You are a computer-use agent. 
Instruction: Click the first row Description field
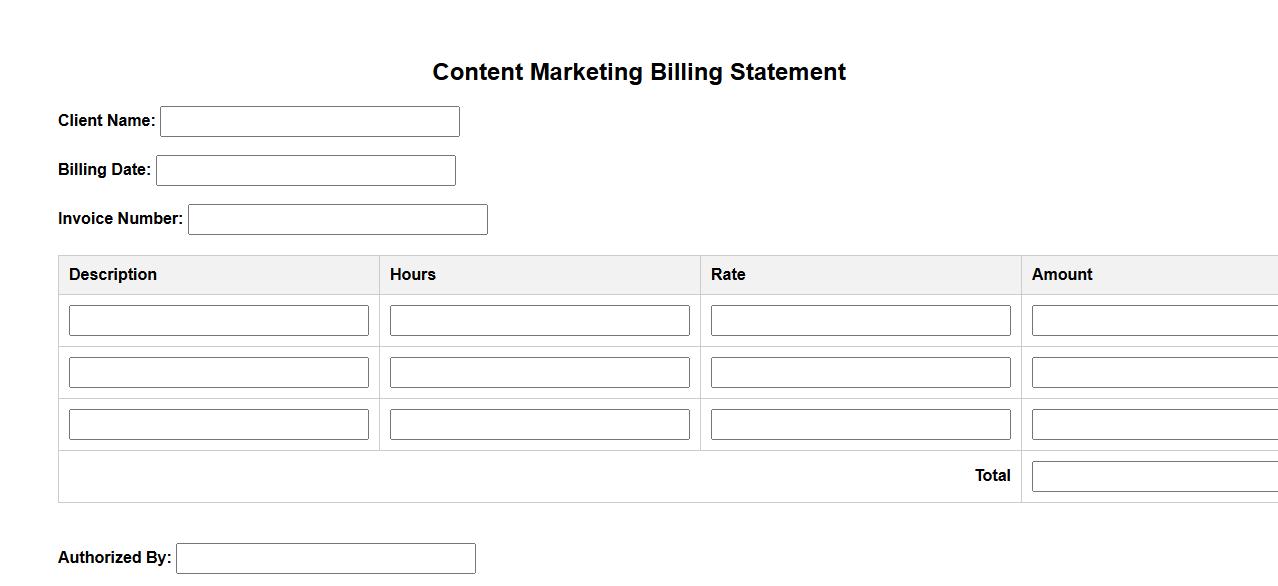click(219, 320)
